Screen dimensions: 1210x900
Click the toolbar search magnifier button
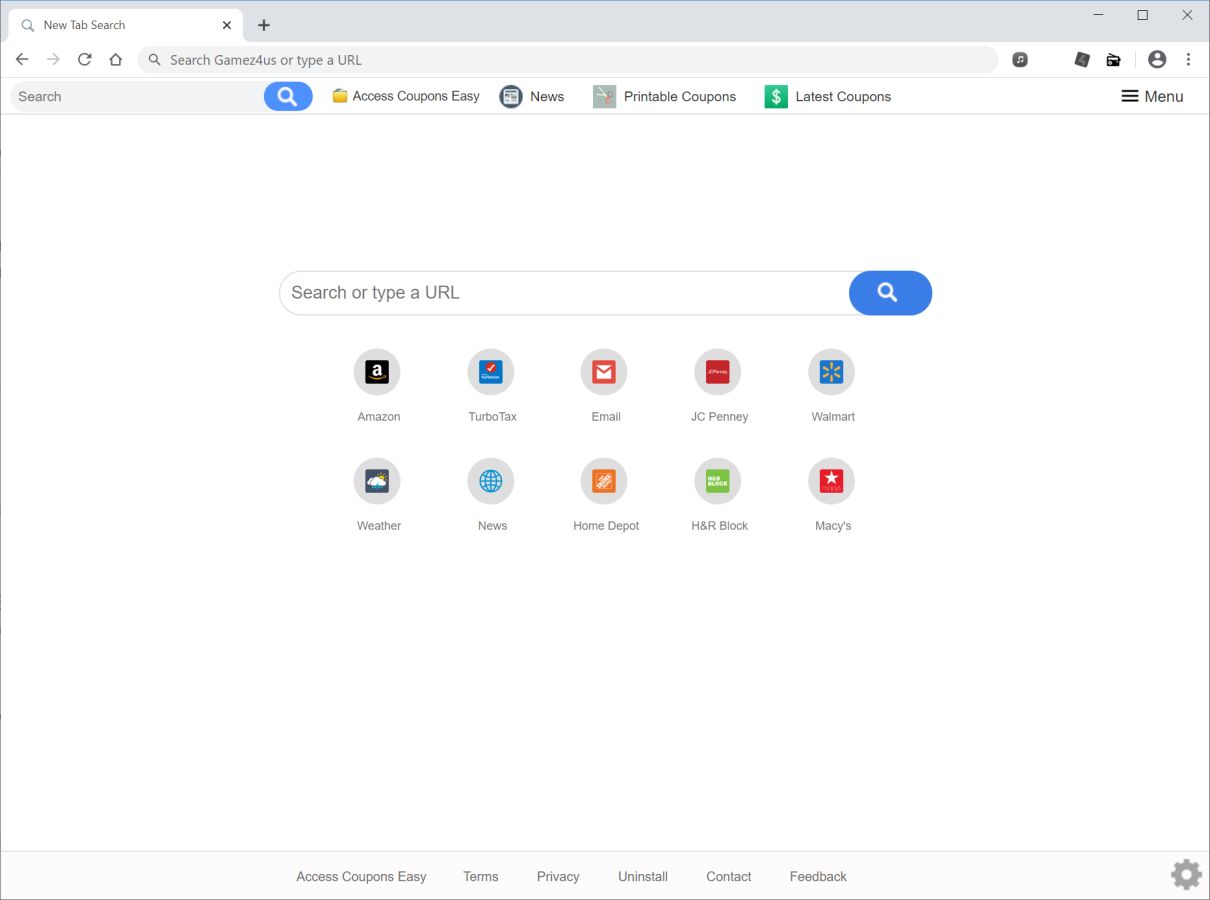(288, 96)
